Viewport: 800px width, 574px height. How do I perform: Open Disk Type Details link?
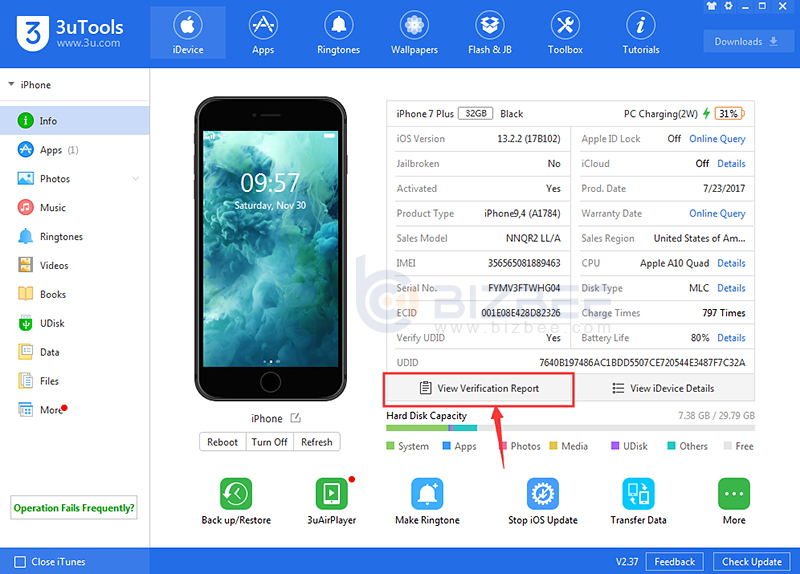pyautogui.click(x=731, y=288)
